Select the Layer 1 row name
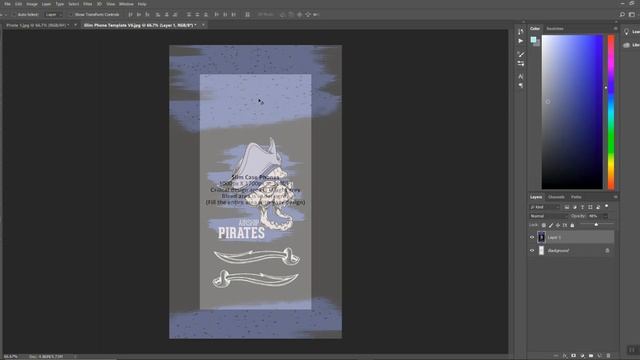This screenshot has height=360, width=640. tap(554, 238)
